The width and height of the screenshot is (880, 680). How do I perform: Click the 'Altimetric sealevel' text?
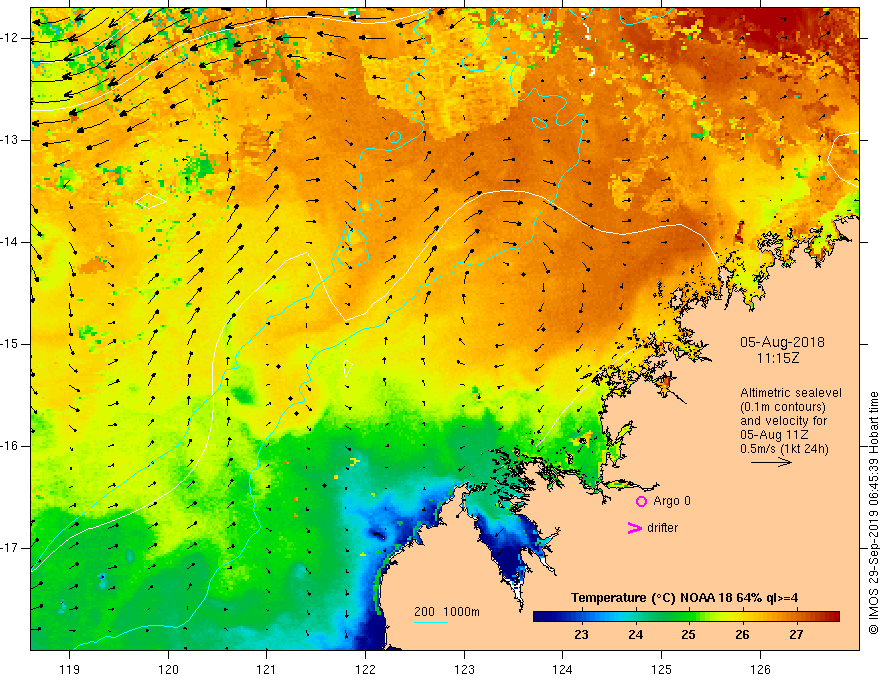pyautogui.click(x=791, y=393)
